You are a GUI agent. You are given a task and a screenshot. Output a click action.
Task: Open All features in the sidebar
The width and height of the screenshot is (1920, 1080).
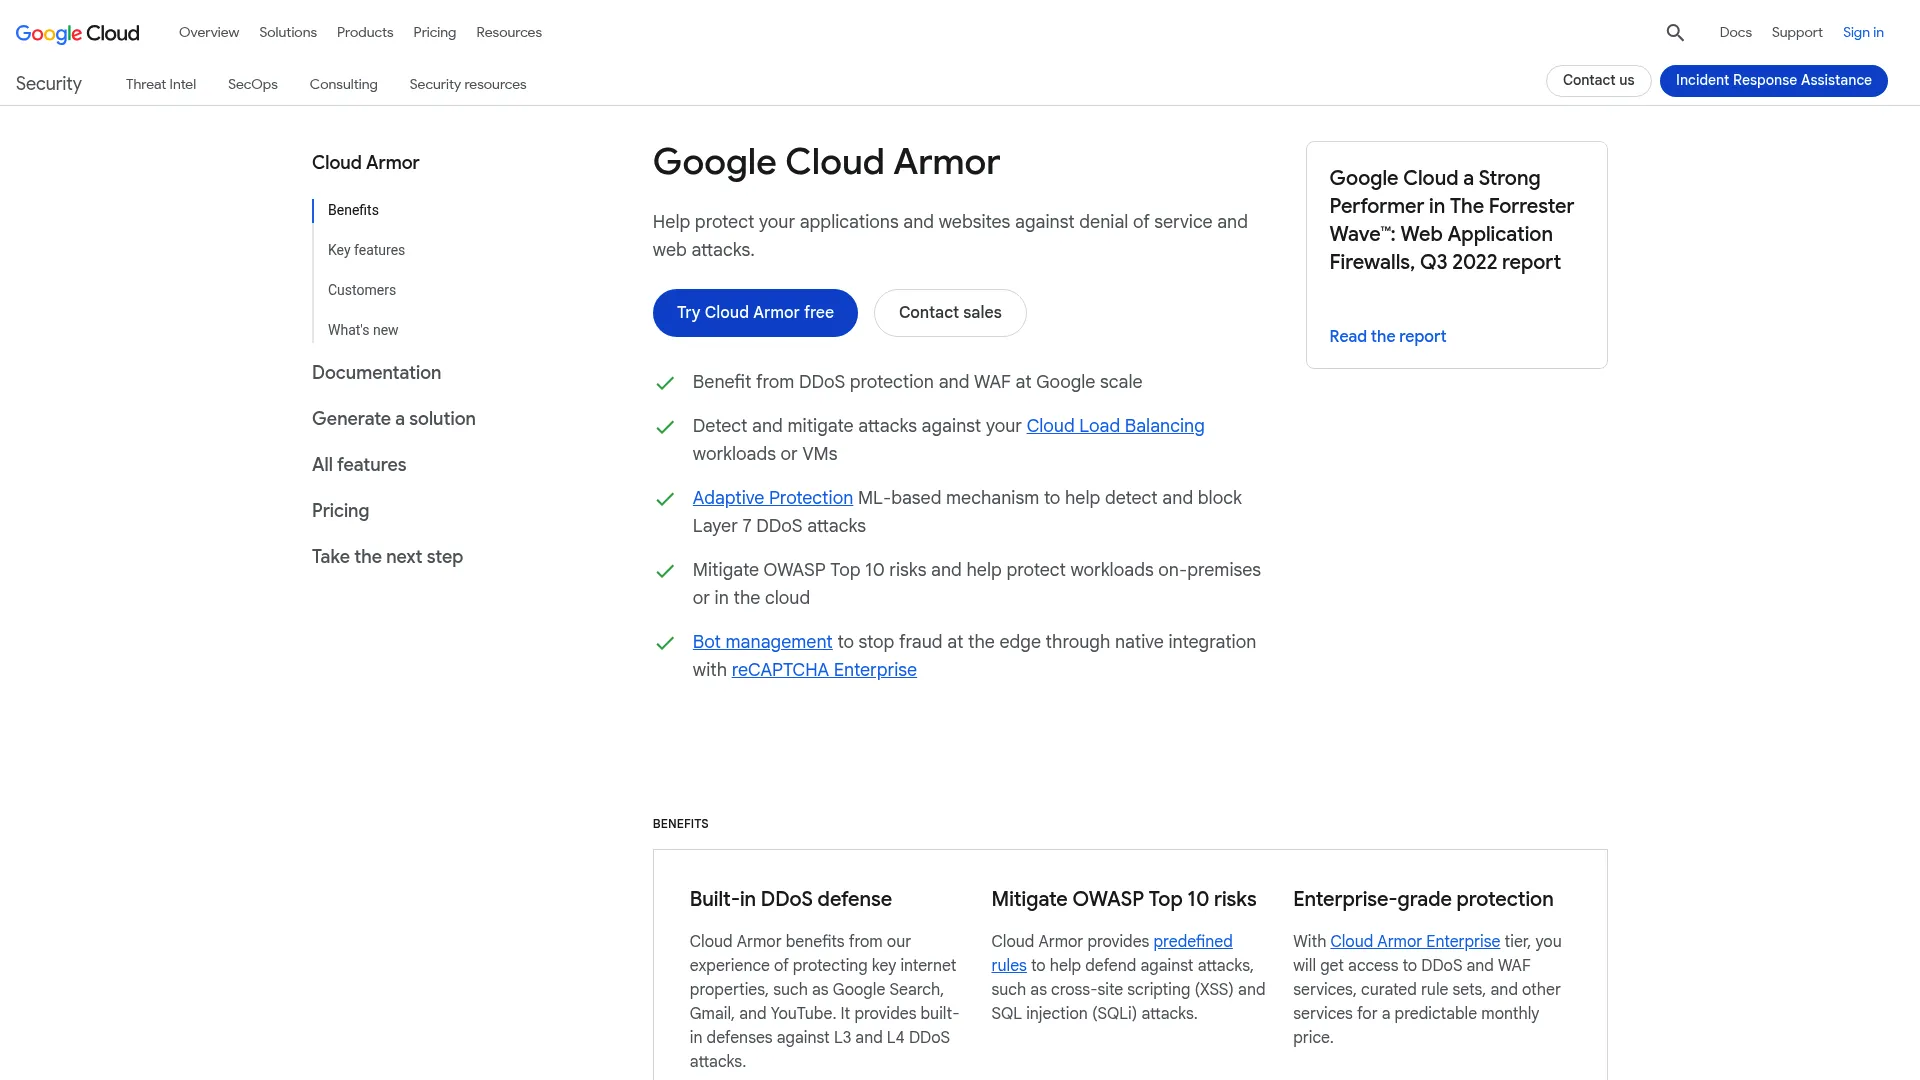pos(359,464)
